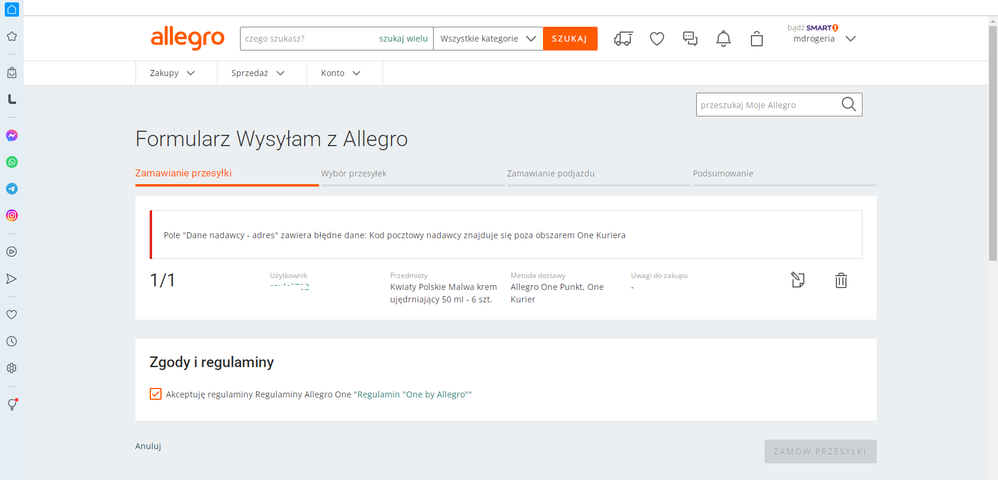Viewport: 998px width, 480px height.
Task: Click the magnifier in Moje Allegro search
Action: click(849, 104)
